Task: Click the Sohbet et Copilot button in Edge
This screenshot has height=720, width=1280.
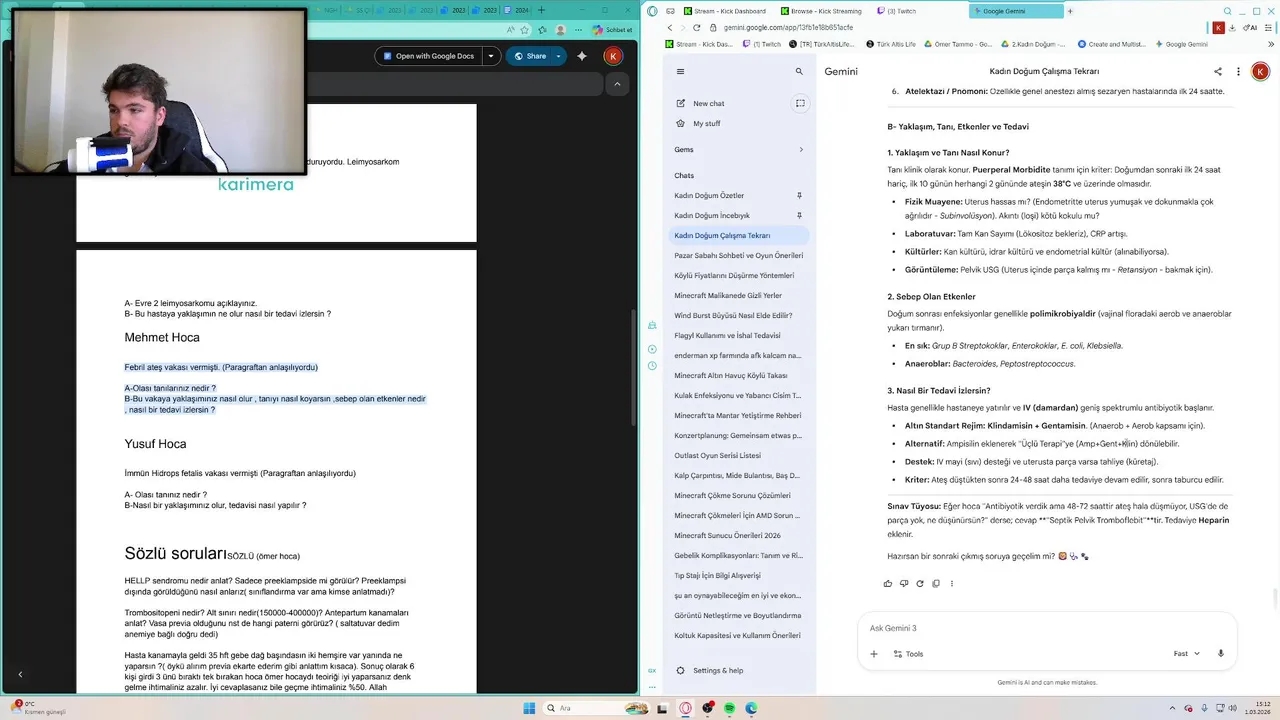Action: 614,29
